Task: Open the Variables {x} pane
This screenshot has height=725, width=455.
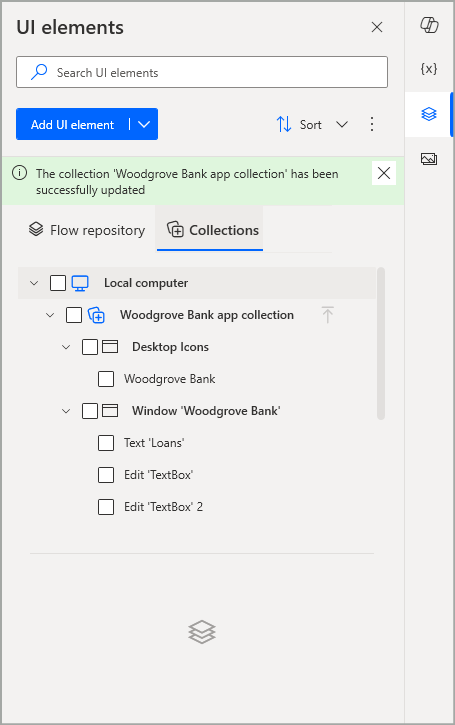Action: (x=429, y=69)
